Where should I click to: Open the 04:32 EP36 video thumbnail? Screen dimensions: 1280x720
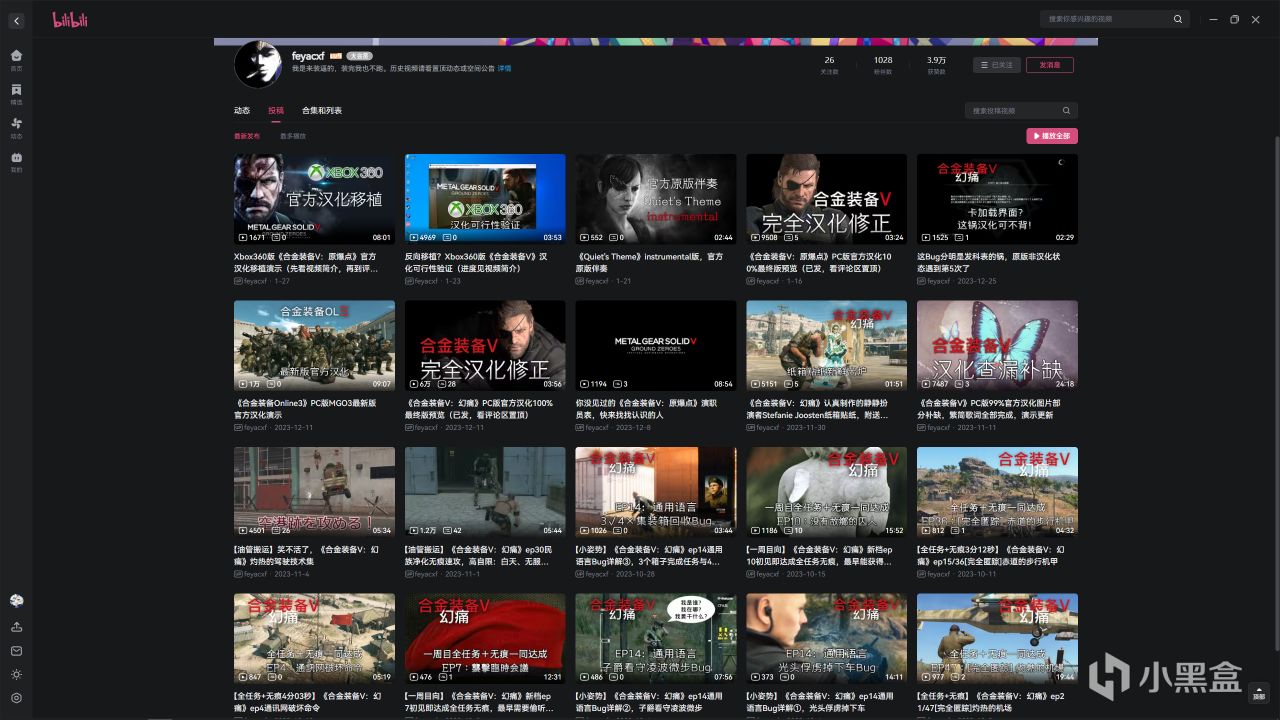point(997,492)
